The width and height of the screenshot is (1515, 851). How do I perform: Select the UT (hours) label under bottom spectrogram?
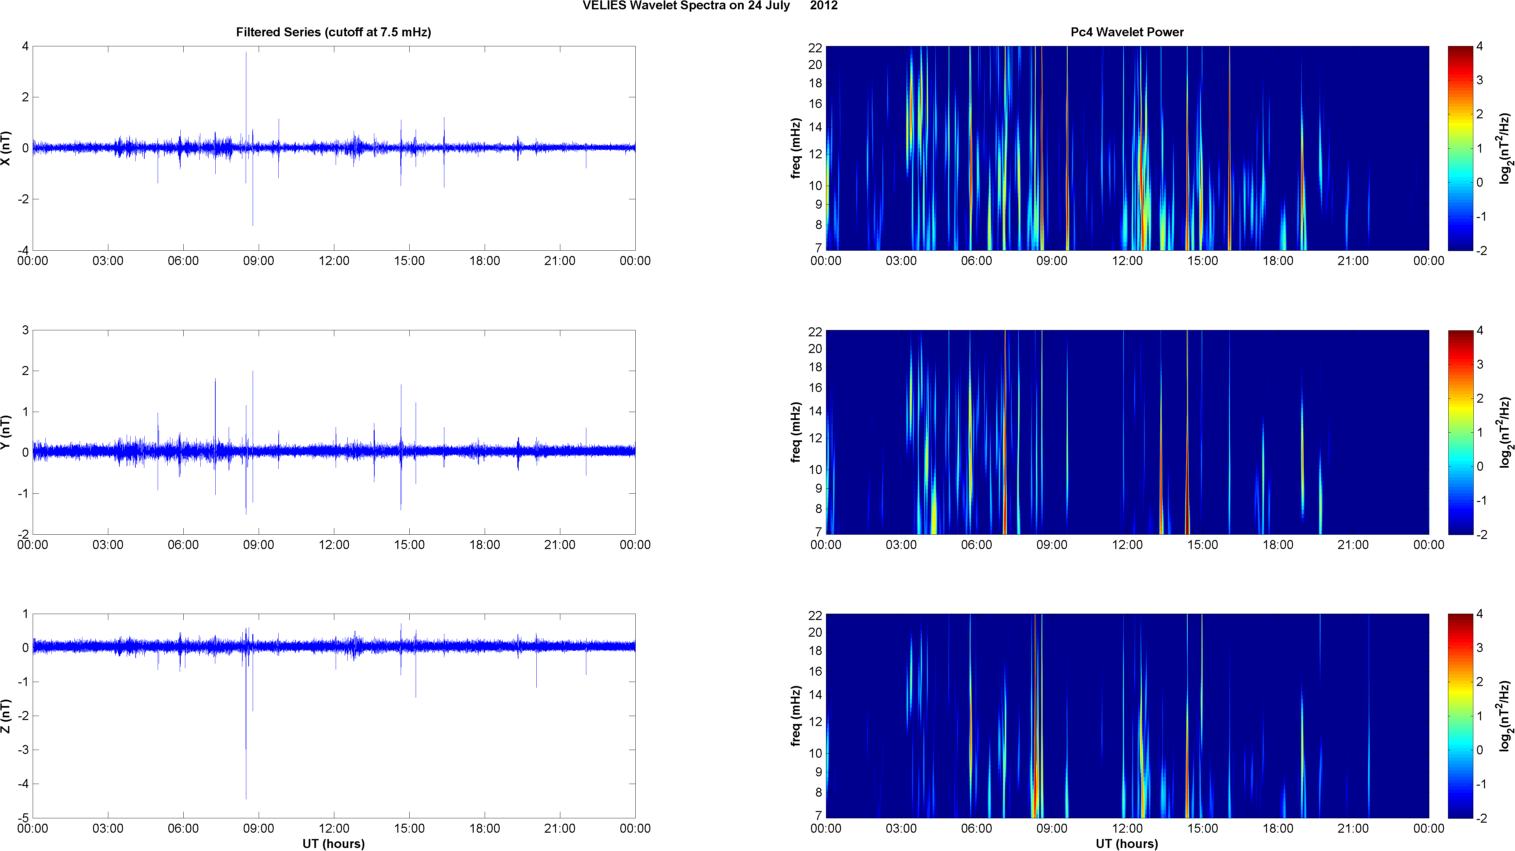pos(1126,843)
